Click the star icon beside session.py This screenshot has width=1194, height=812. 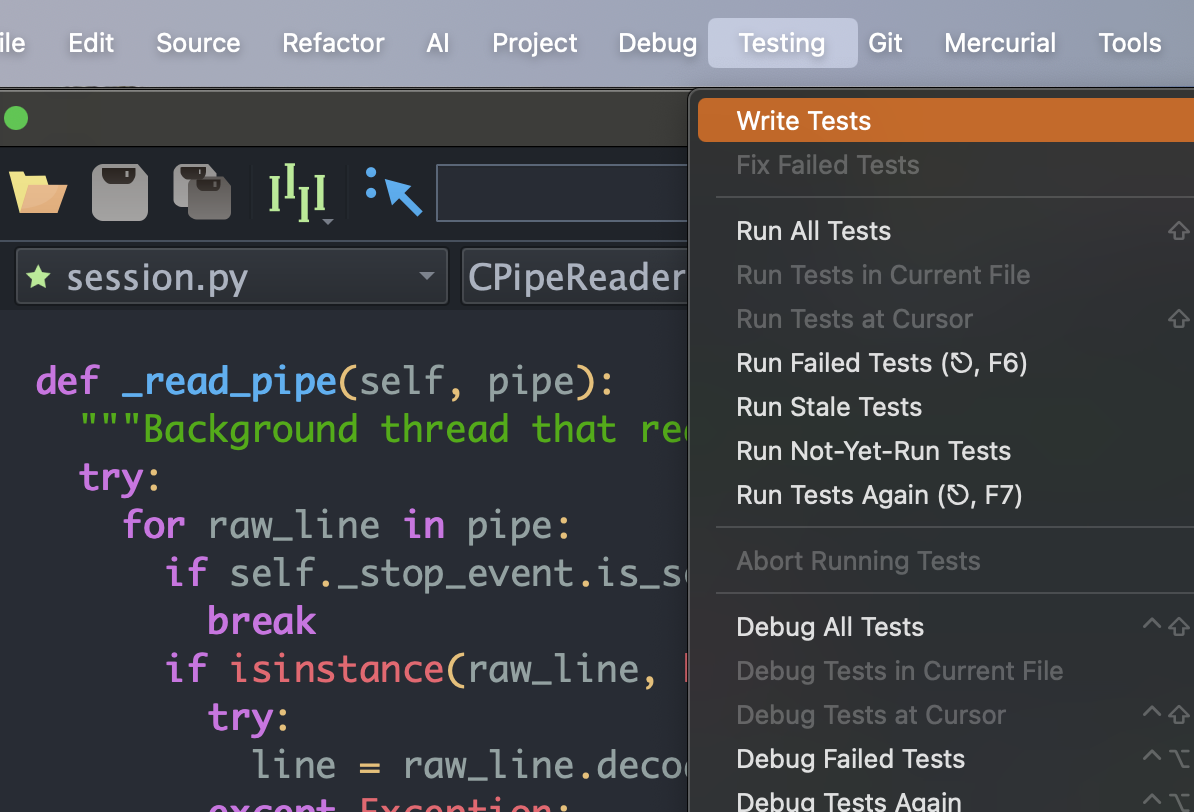38,277
